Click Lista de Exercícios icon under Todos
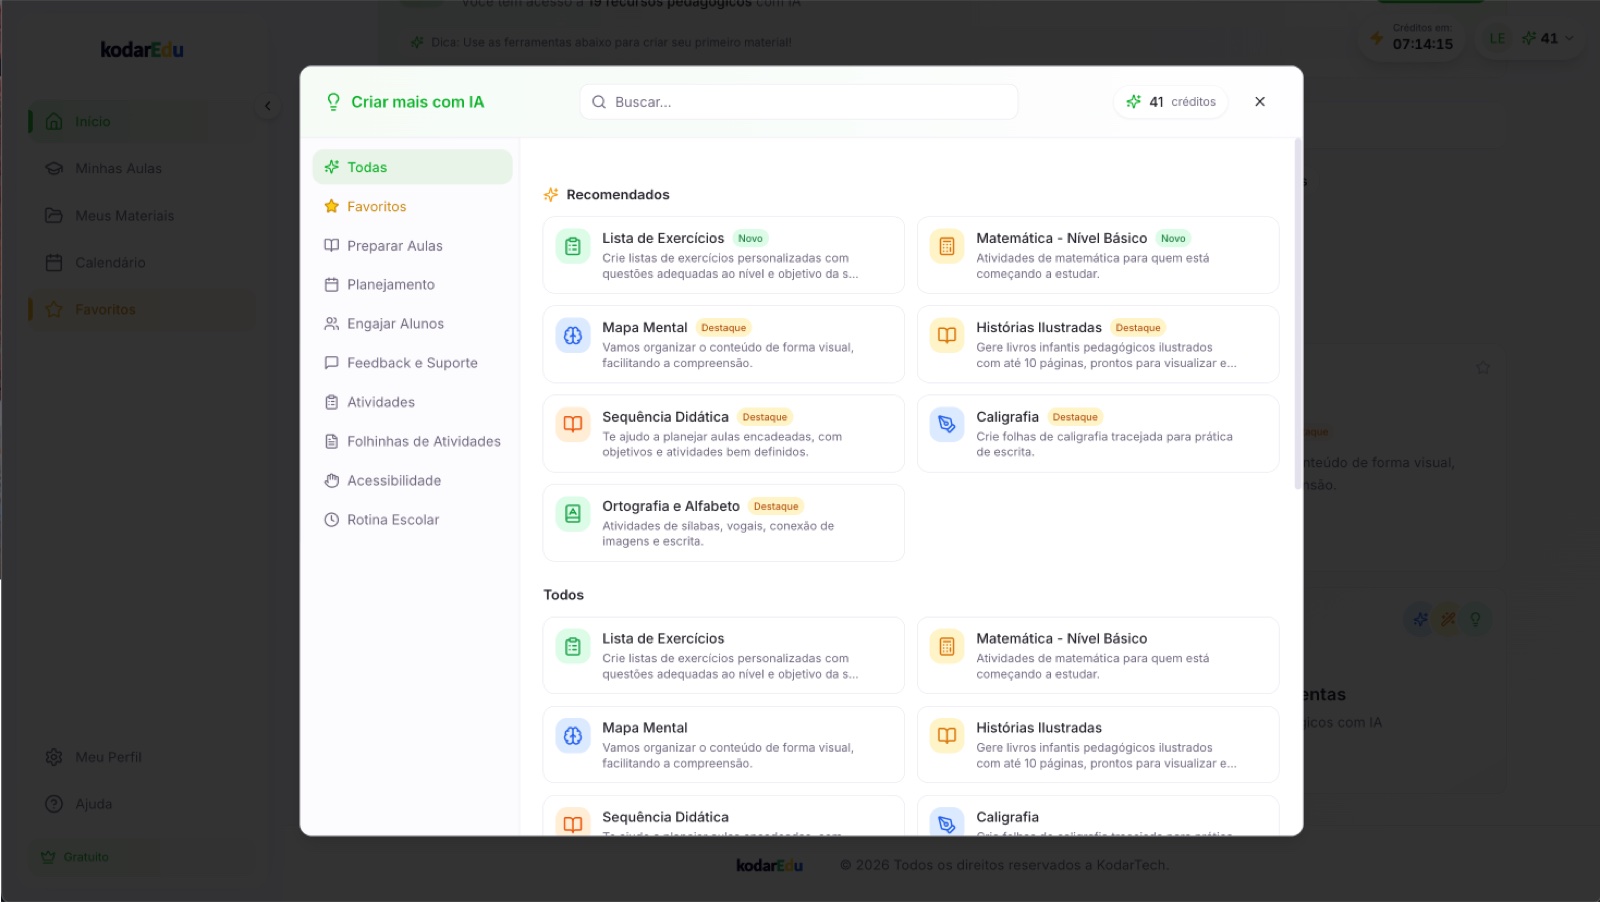Image resolution: width=1600 pixels, height=902 pixels. 573,646
